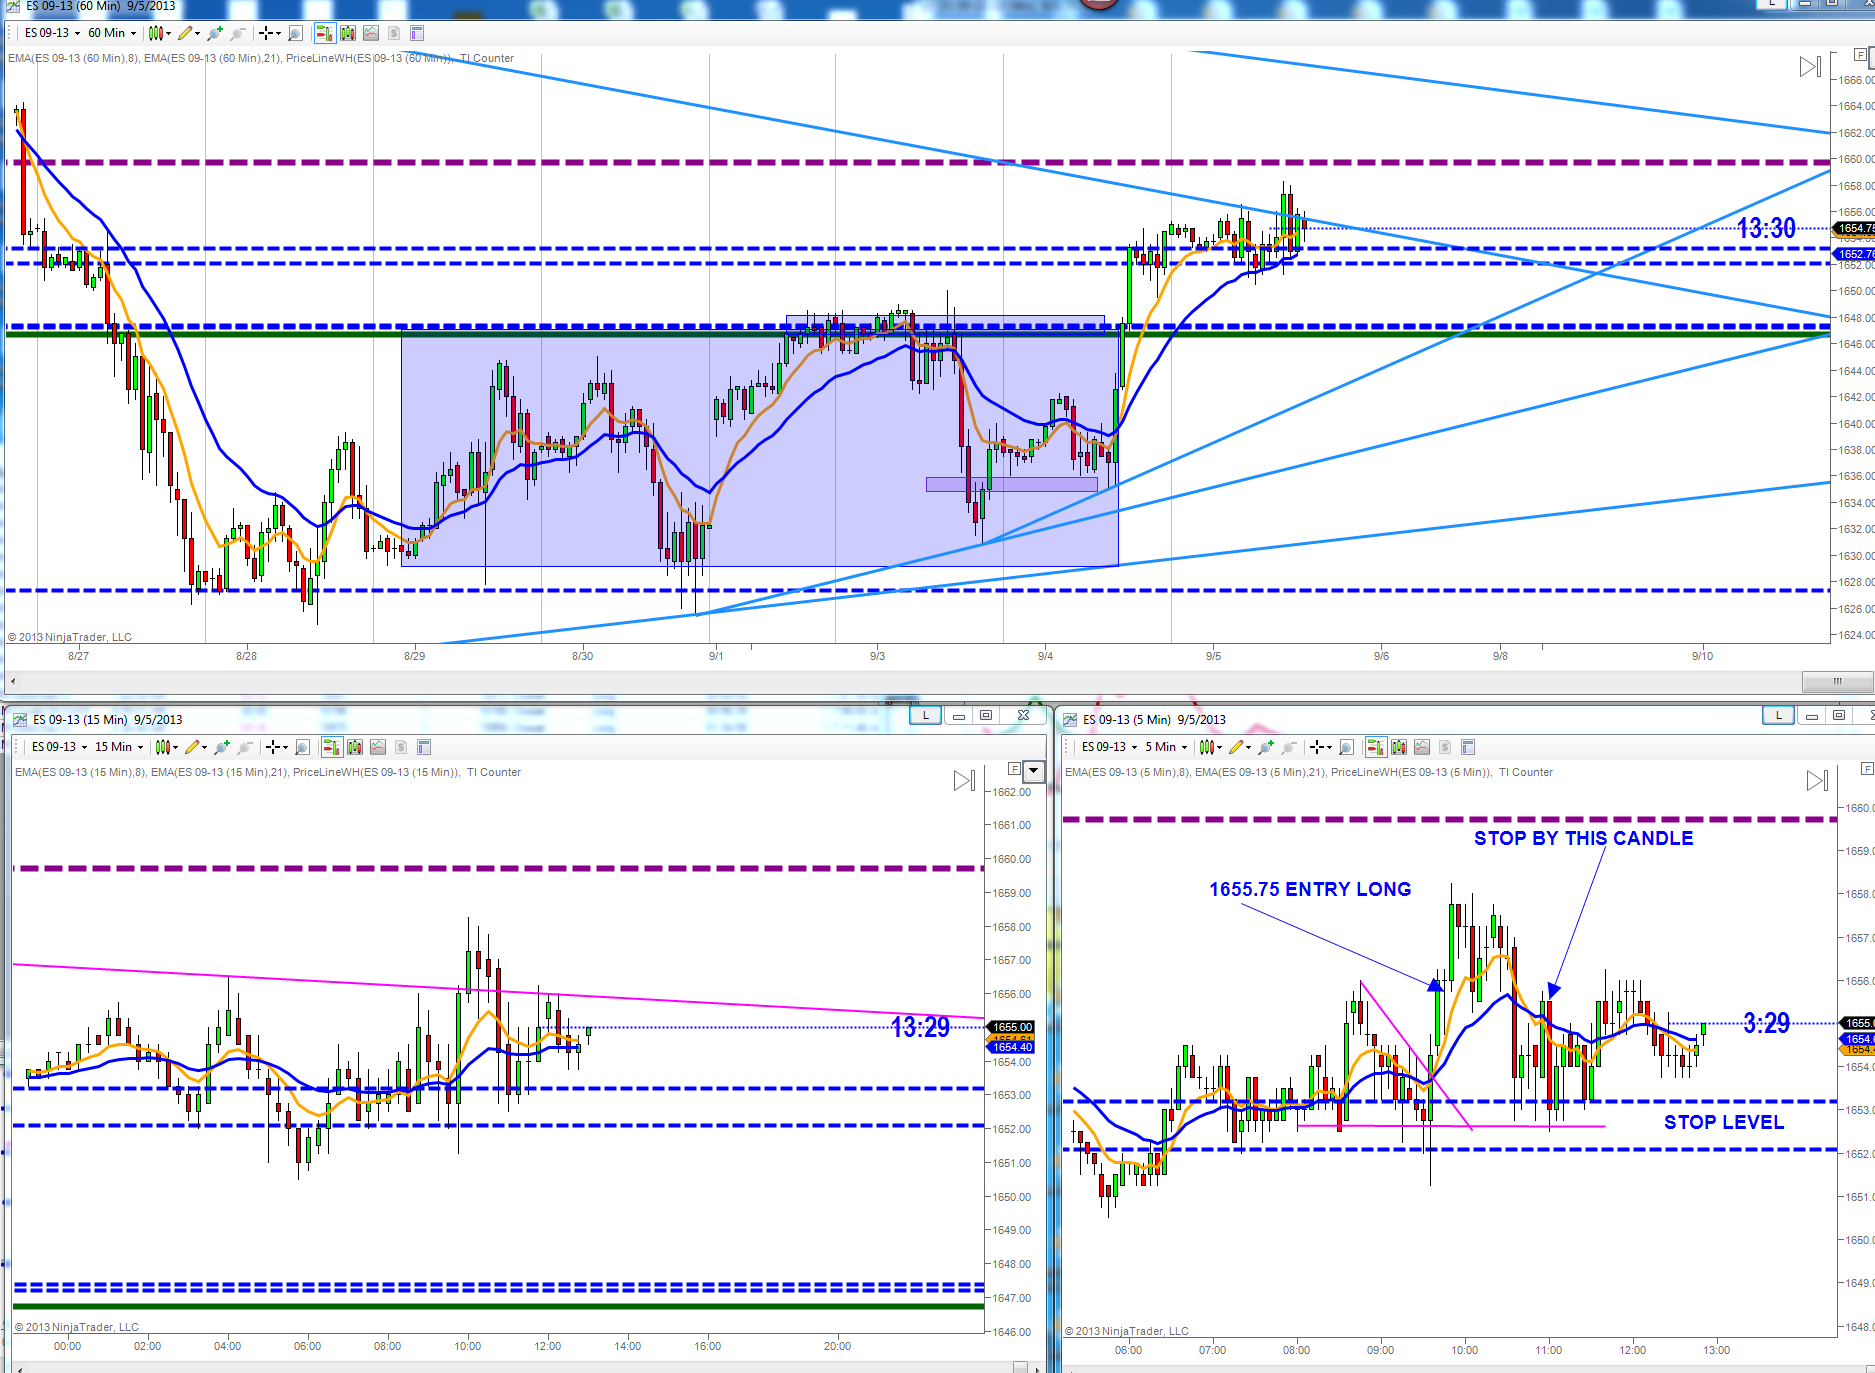This screenshot has width=1875, height=1373.
Task: Open the down-arrow dropdown on 15 Min price axis
Action: point(1034,770)
